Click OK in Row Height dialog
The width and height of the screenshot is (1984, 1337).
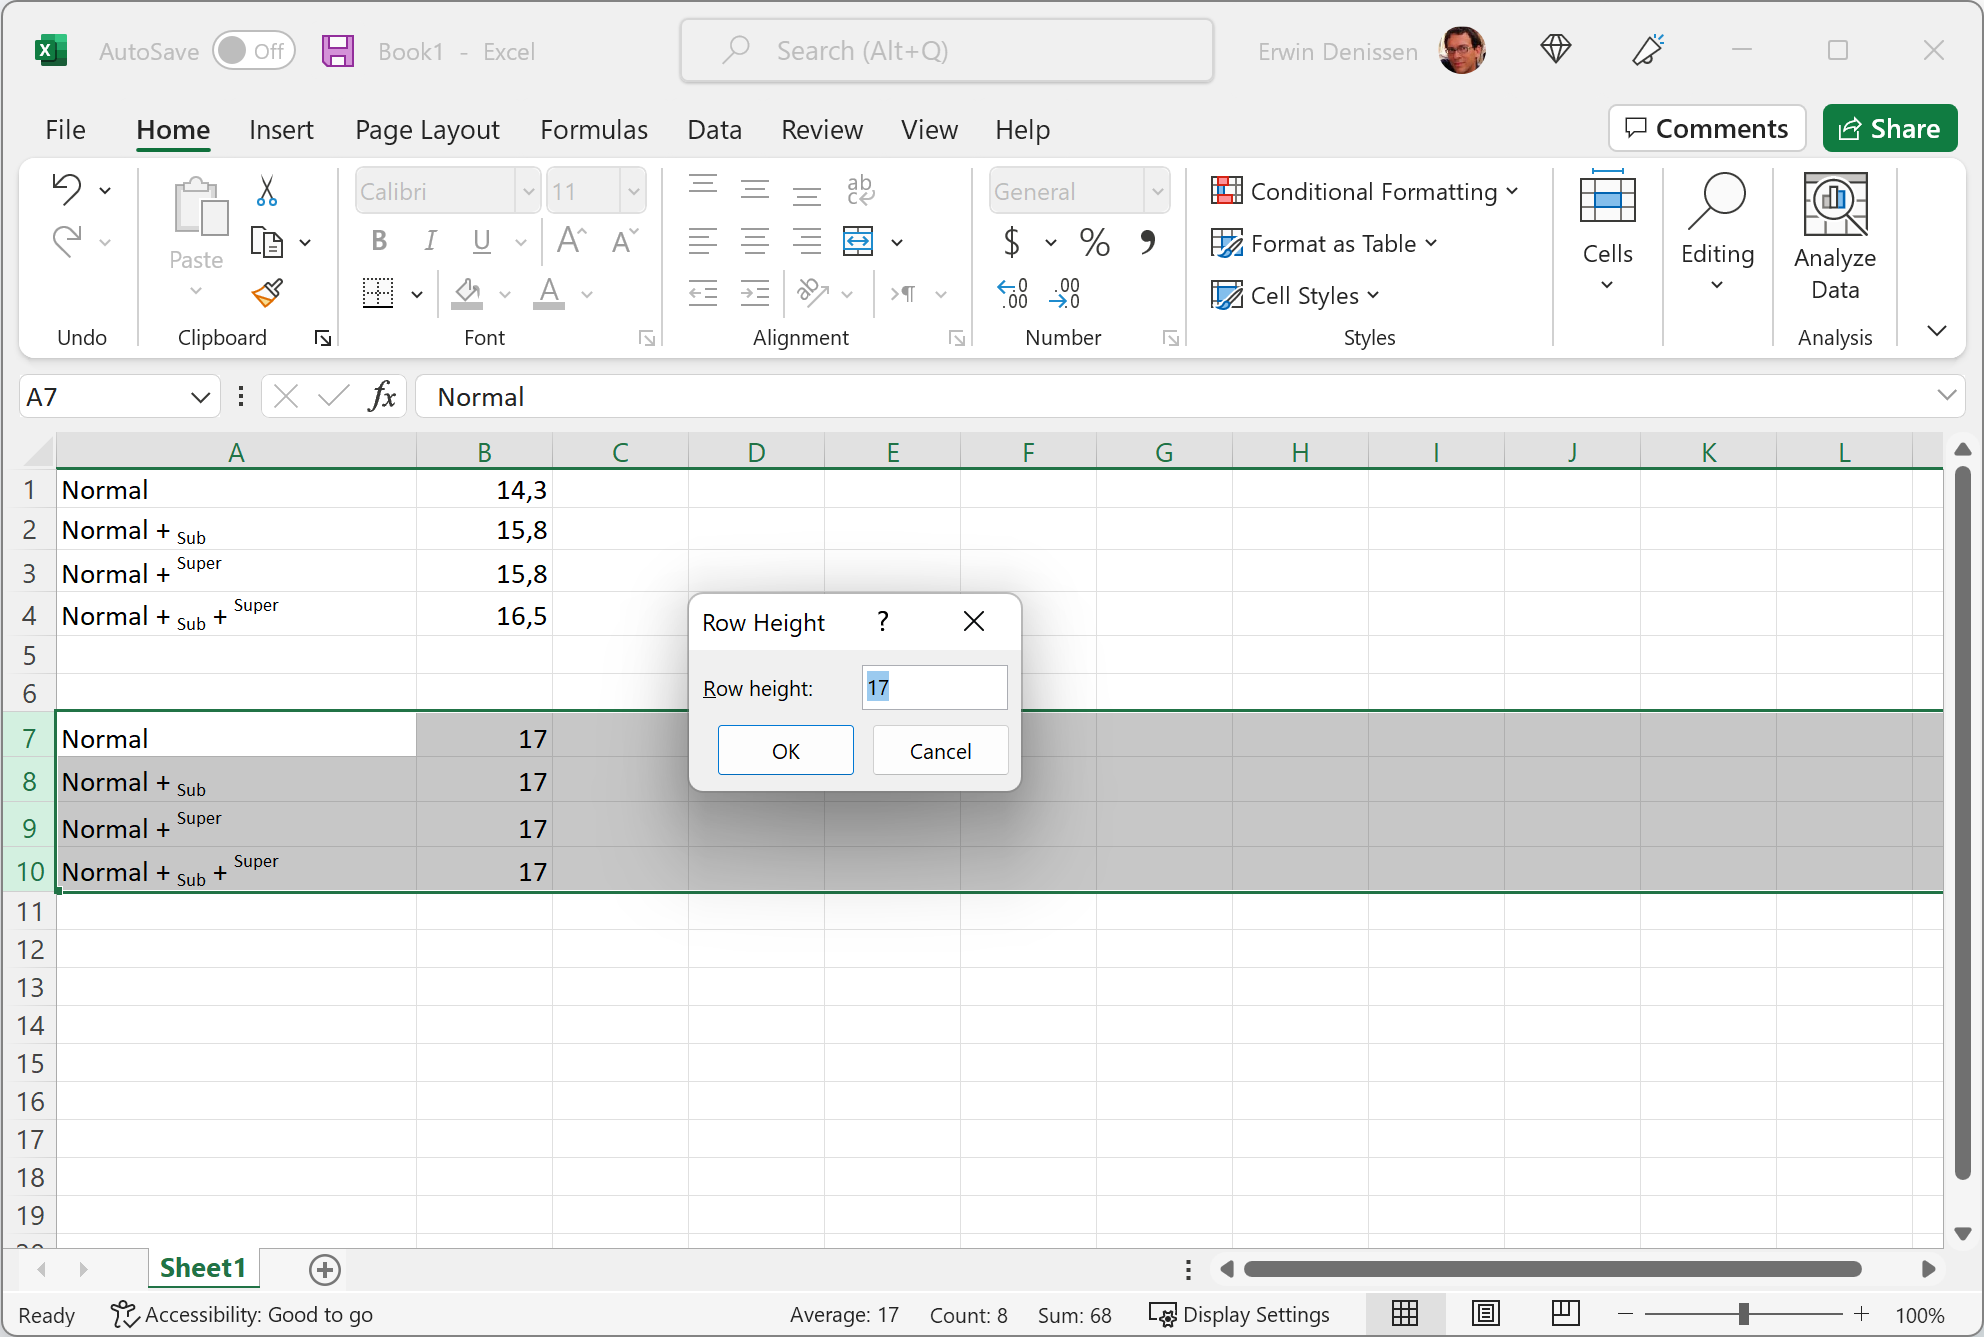786,750
